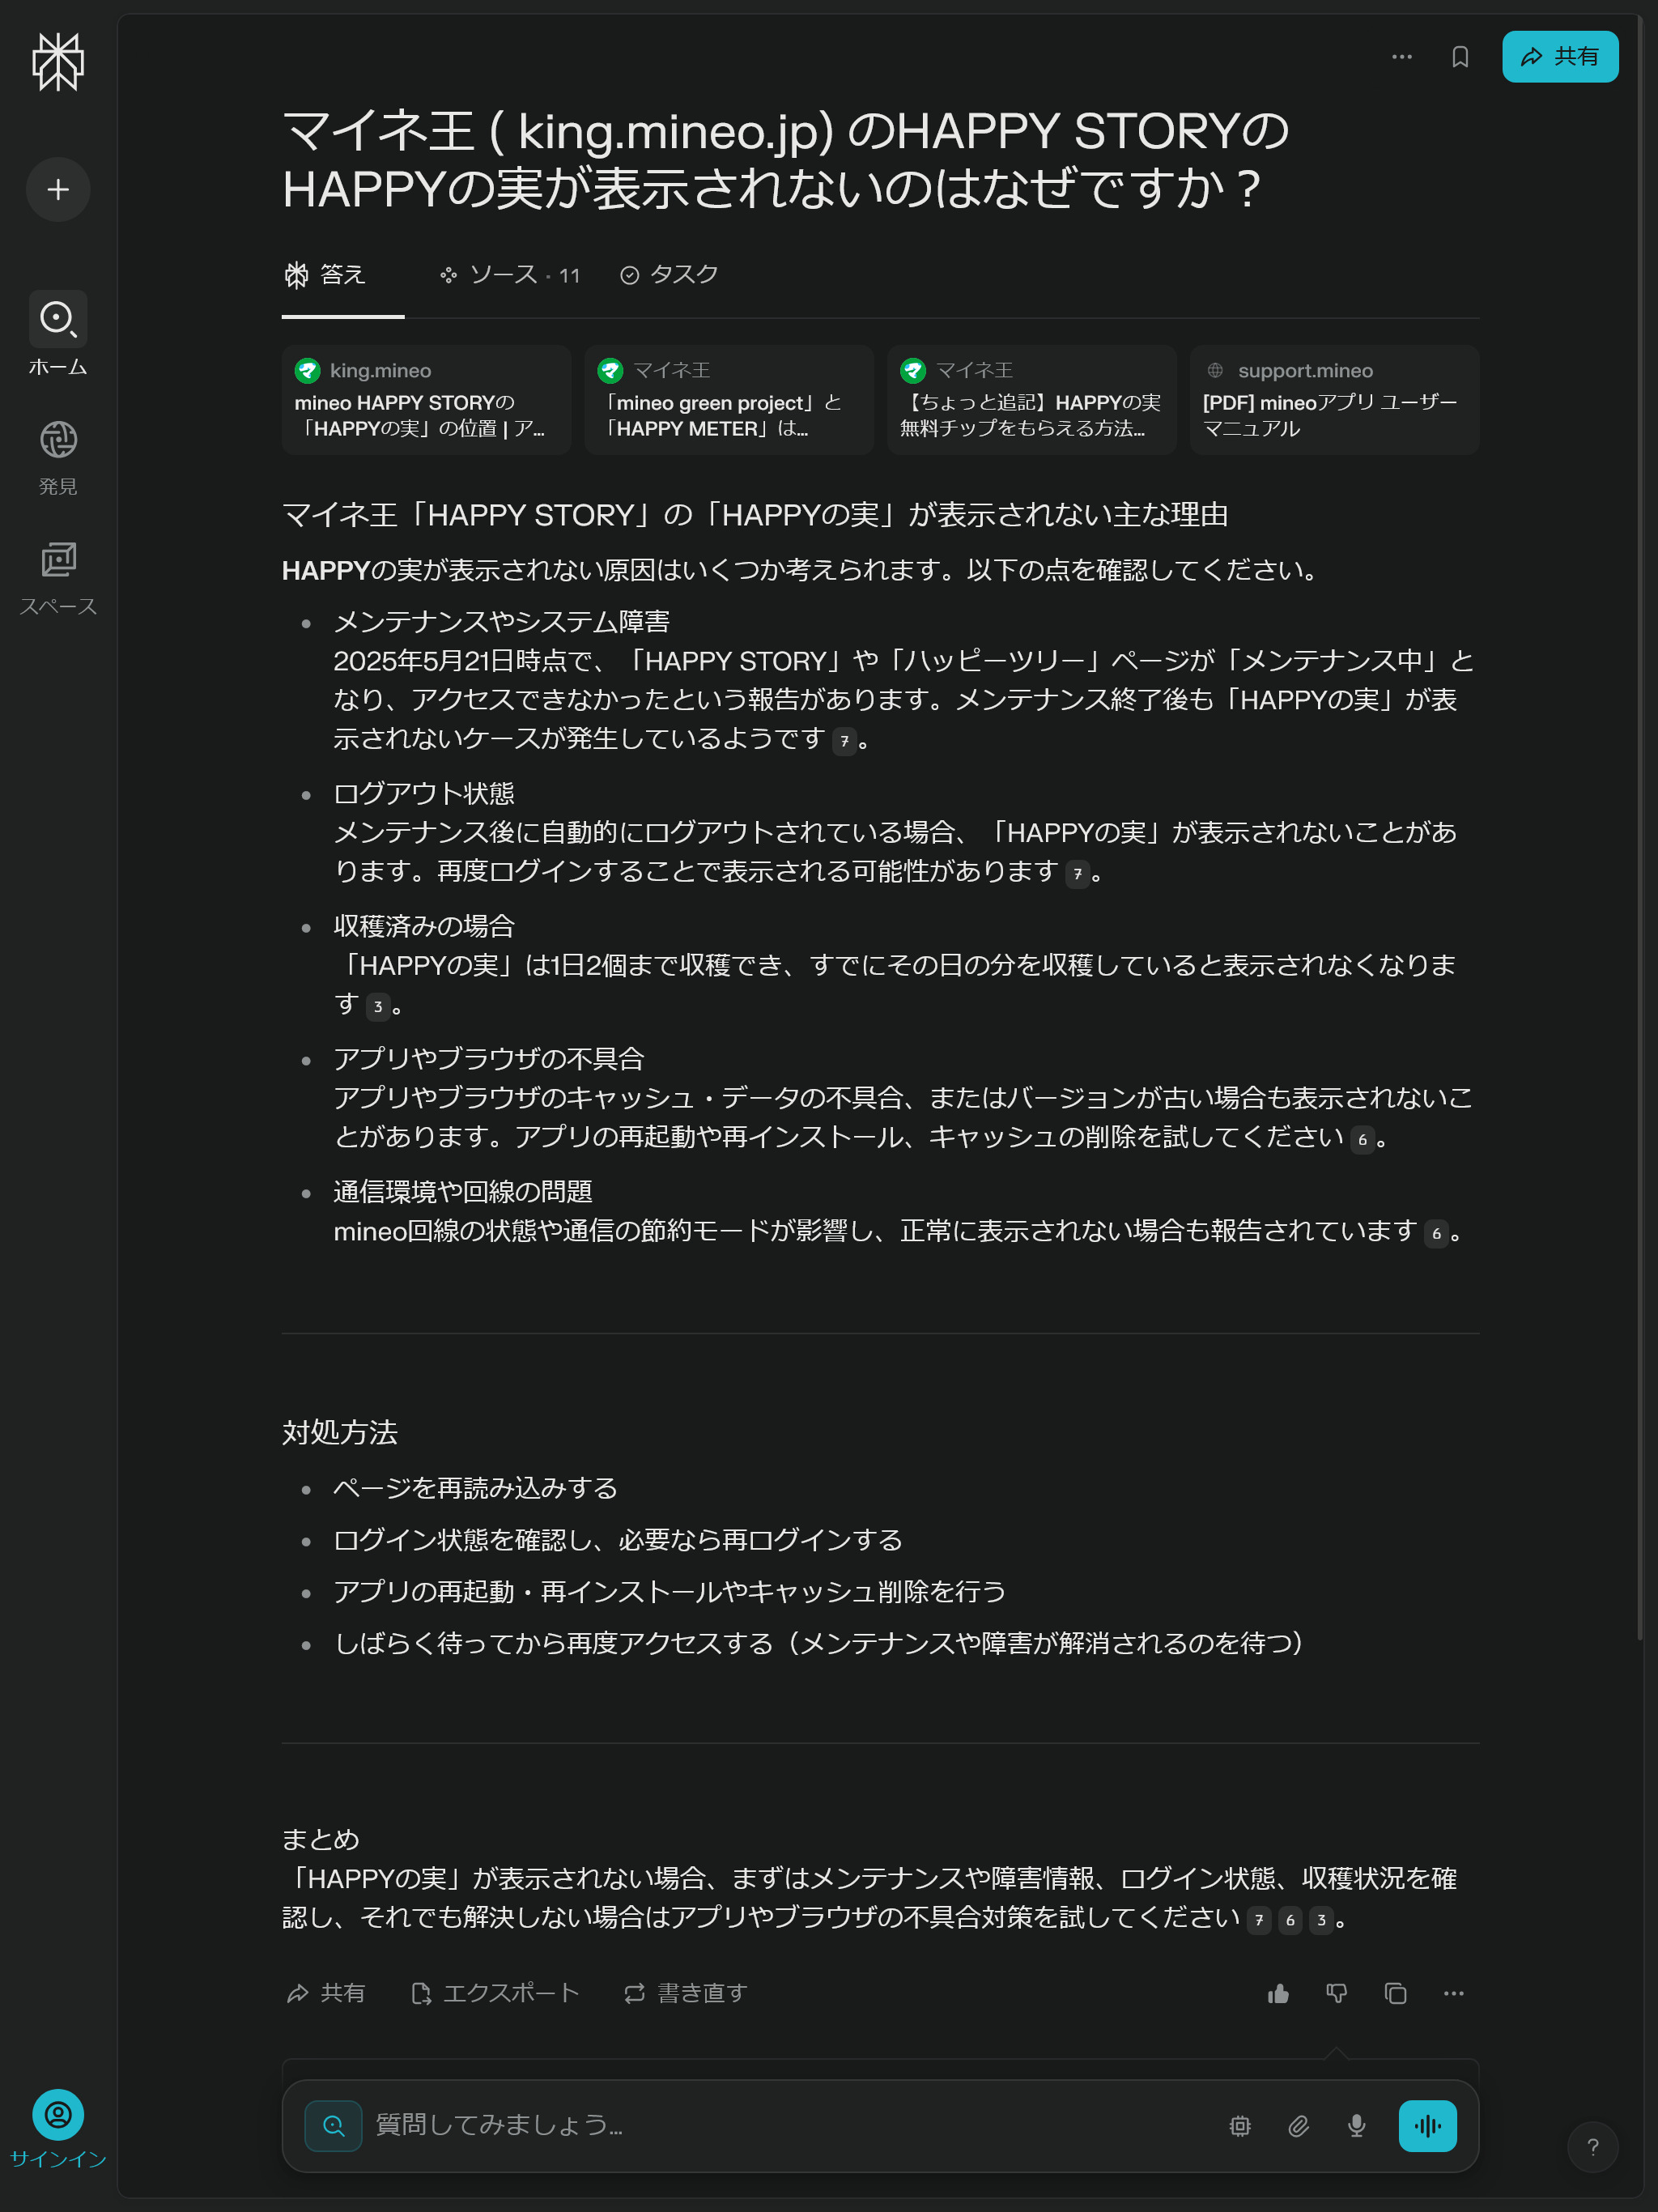Click the thumbs down icon

click(x=1336, y=1994)
